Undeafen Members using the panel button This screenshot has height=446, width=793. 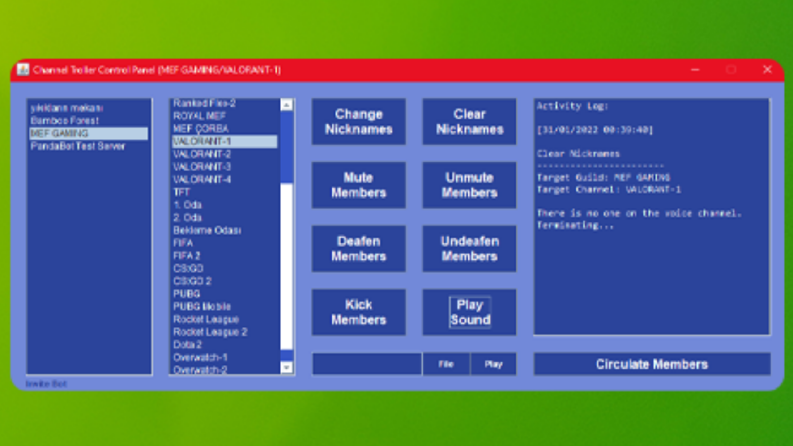pos(469,249)
